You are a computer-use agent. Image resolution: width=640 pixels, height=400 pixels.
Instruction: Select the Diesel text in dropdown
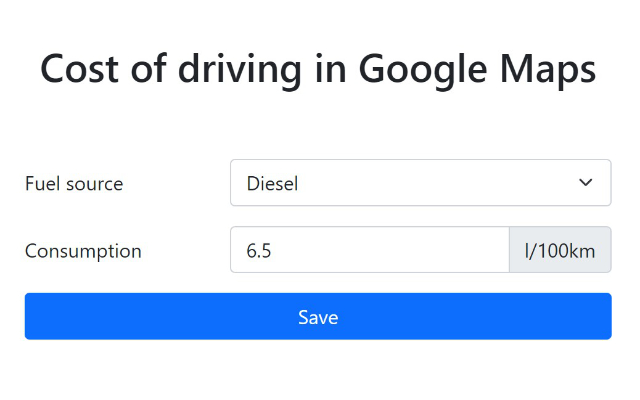(x=272, y=184)
